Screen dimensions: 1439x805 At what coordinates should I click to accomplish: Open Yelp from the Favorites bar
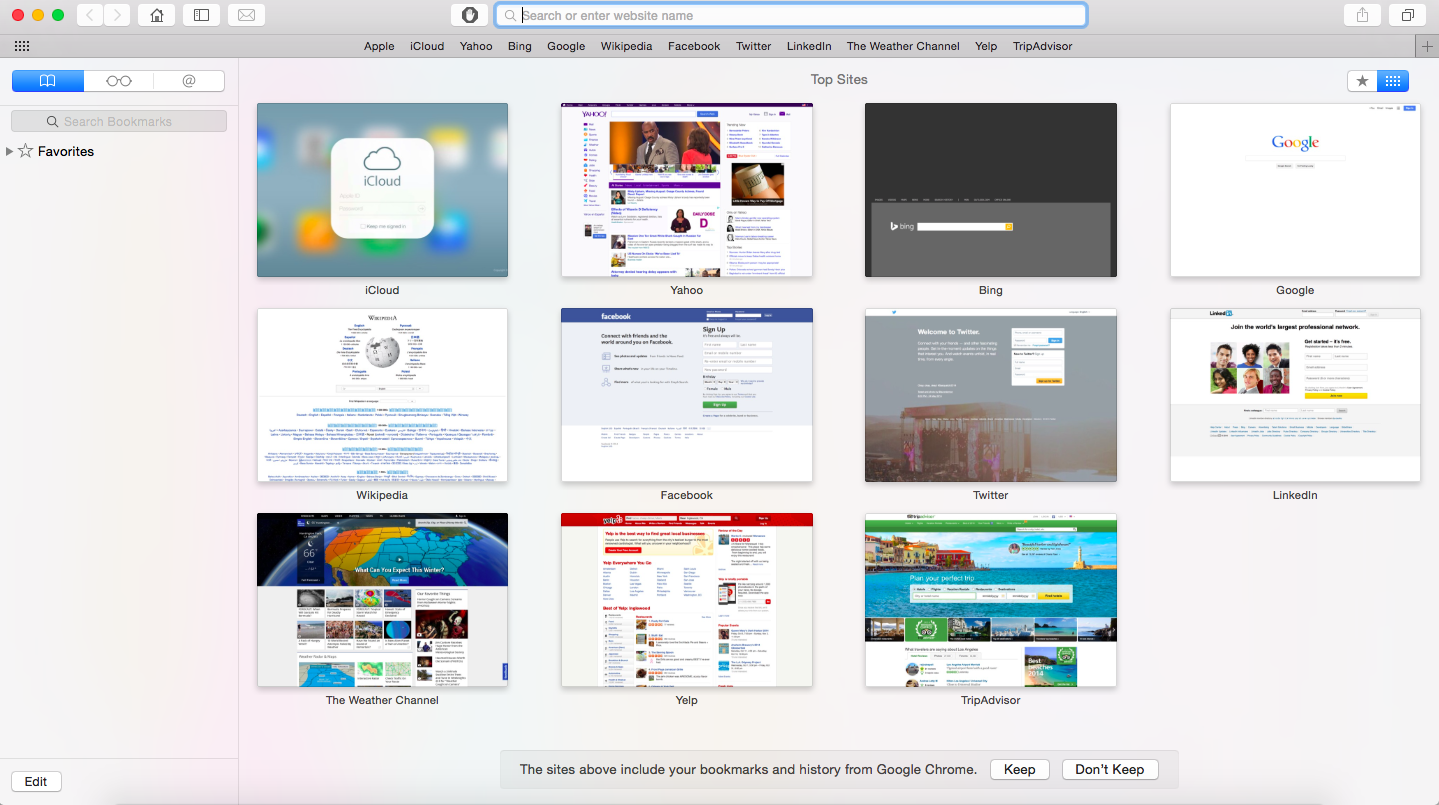pyautogui.click(x=986, y=46)
